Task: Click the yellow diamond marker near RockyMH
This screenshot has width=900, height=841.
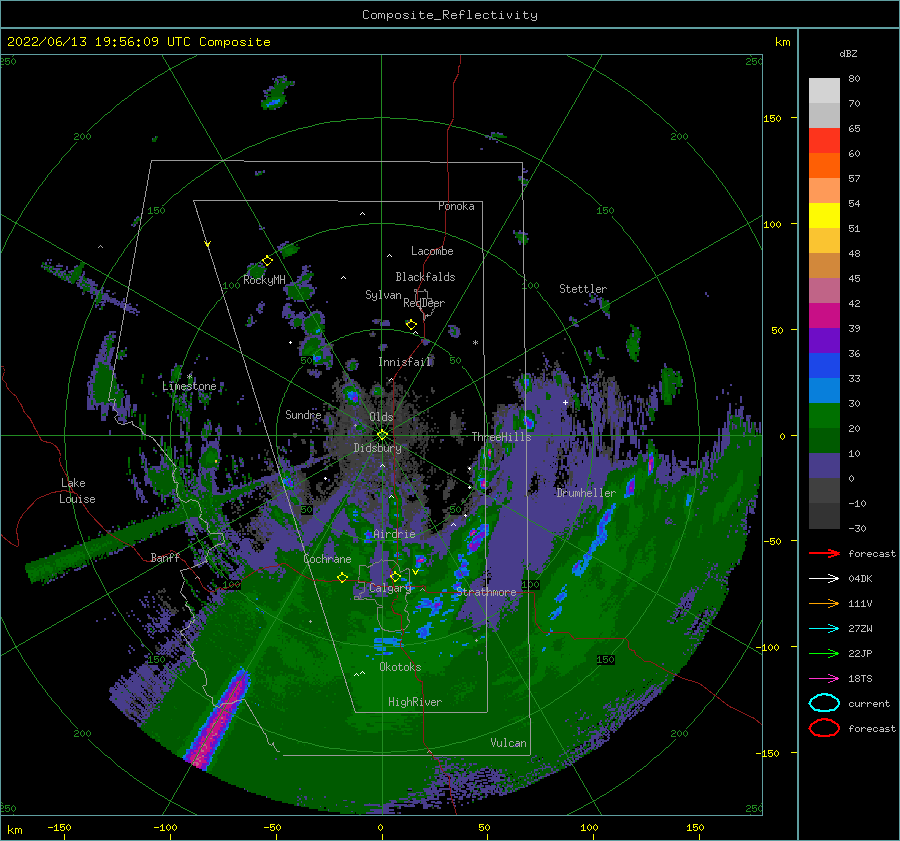Action: [x=267, y=261]
